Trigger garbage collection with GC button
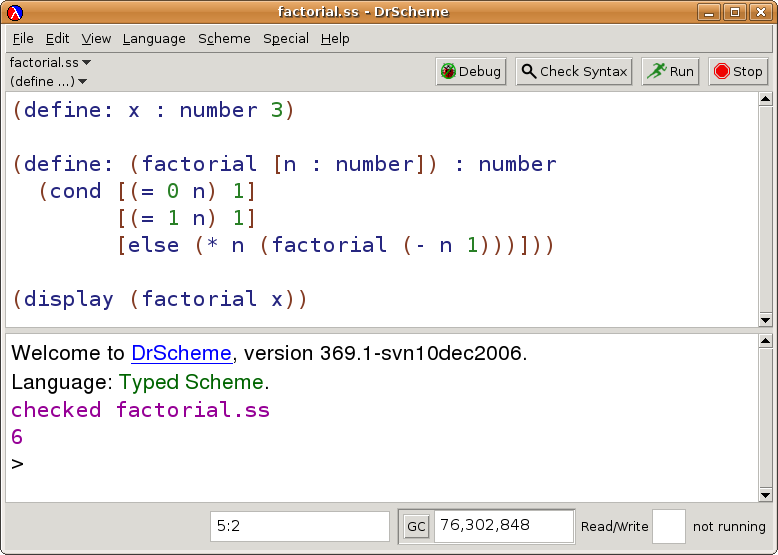The image size is (778, 555). (416, 526)
